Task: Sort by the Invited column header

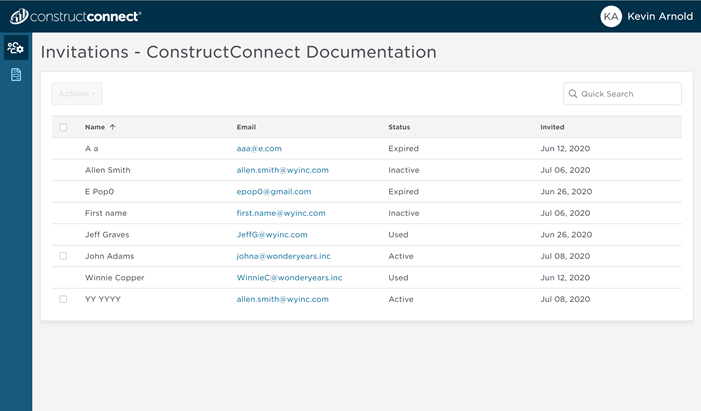Action: tap(552, 127)
